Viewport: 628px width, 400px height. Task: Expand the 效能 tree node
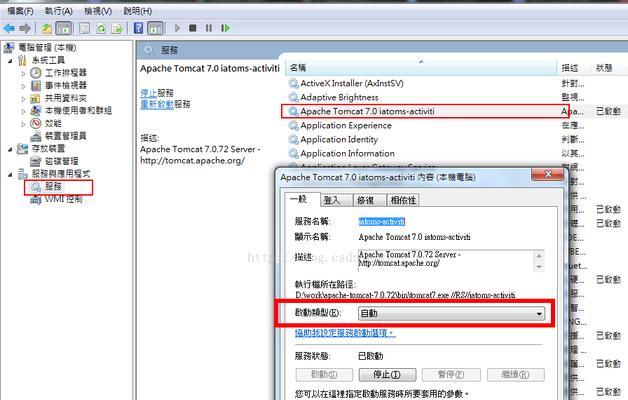[x=23, y=124]
